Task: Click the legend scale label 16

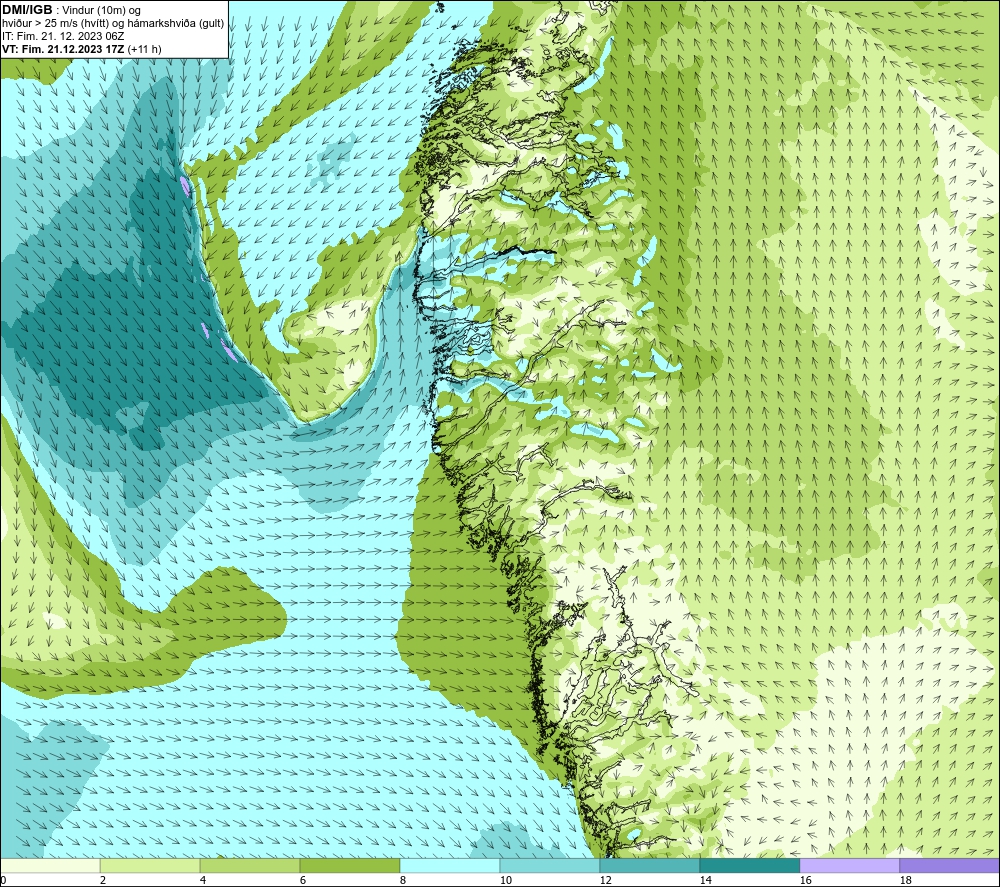Action: tap(805, 881)
